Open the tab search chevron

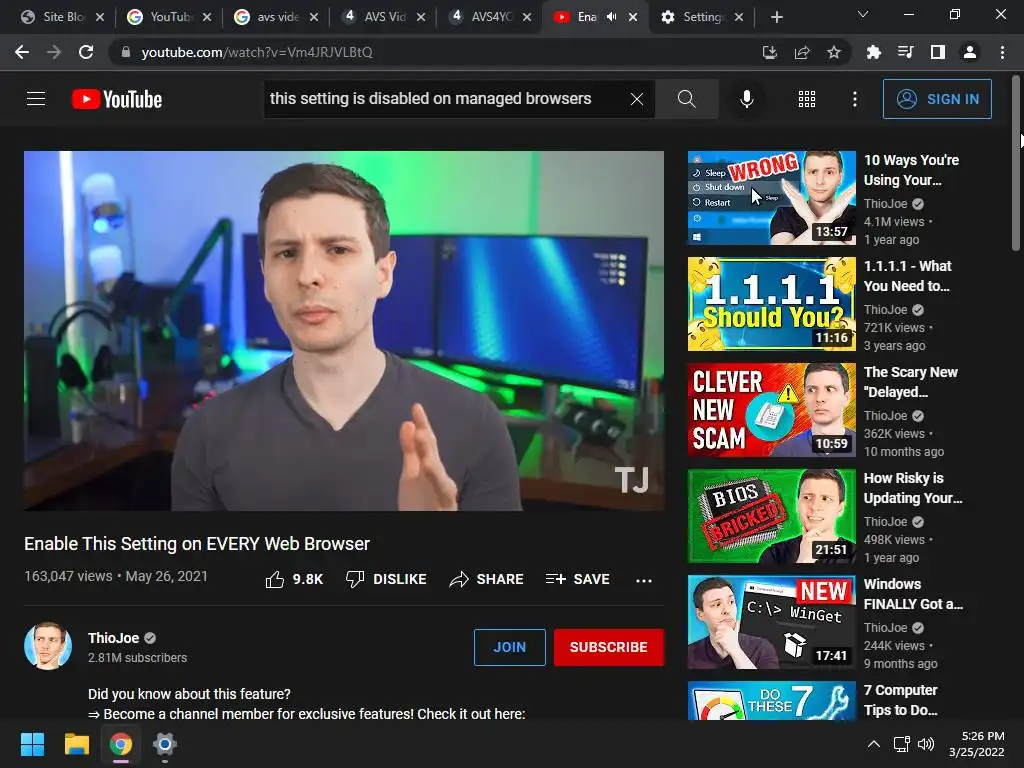(863, 14)
